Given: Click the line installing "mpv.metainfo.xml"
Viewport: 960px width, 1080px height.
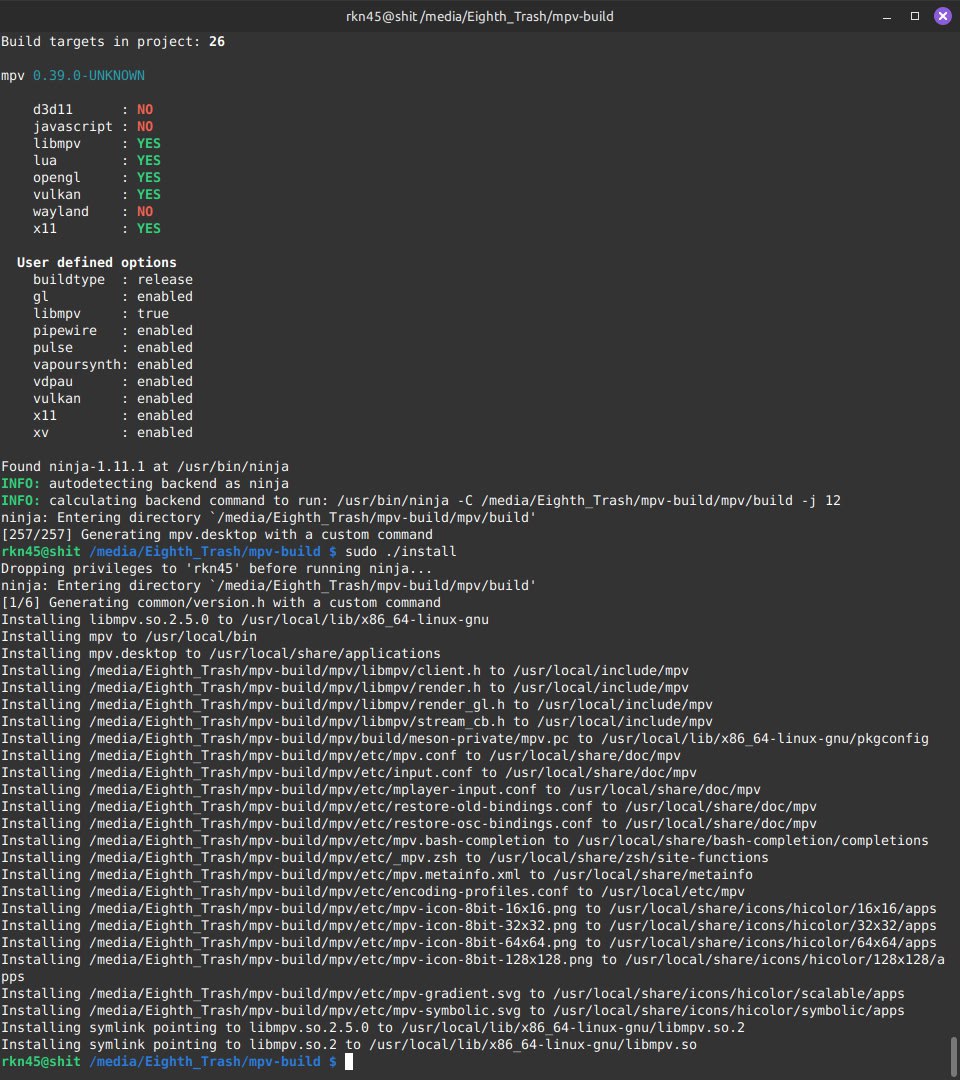Looking at the screenshot, I should point(377,874).
